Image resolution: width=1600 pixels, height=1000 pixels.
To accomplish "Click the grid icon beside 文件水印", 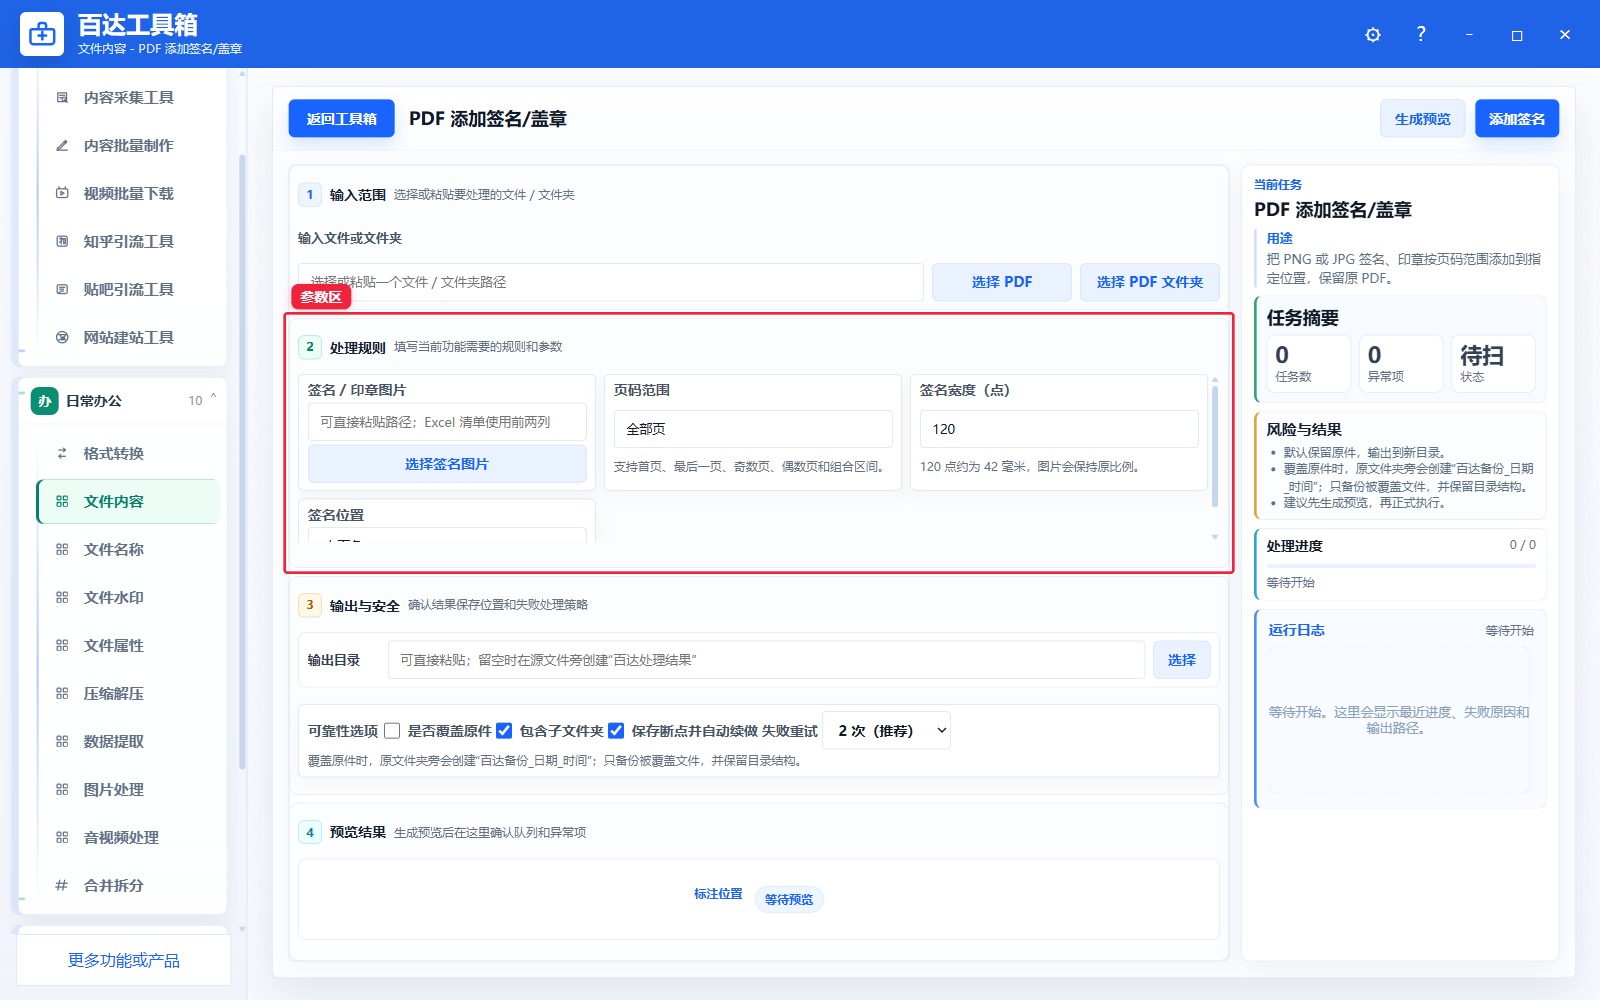I will [x=62, y=597].
